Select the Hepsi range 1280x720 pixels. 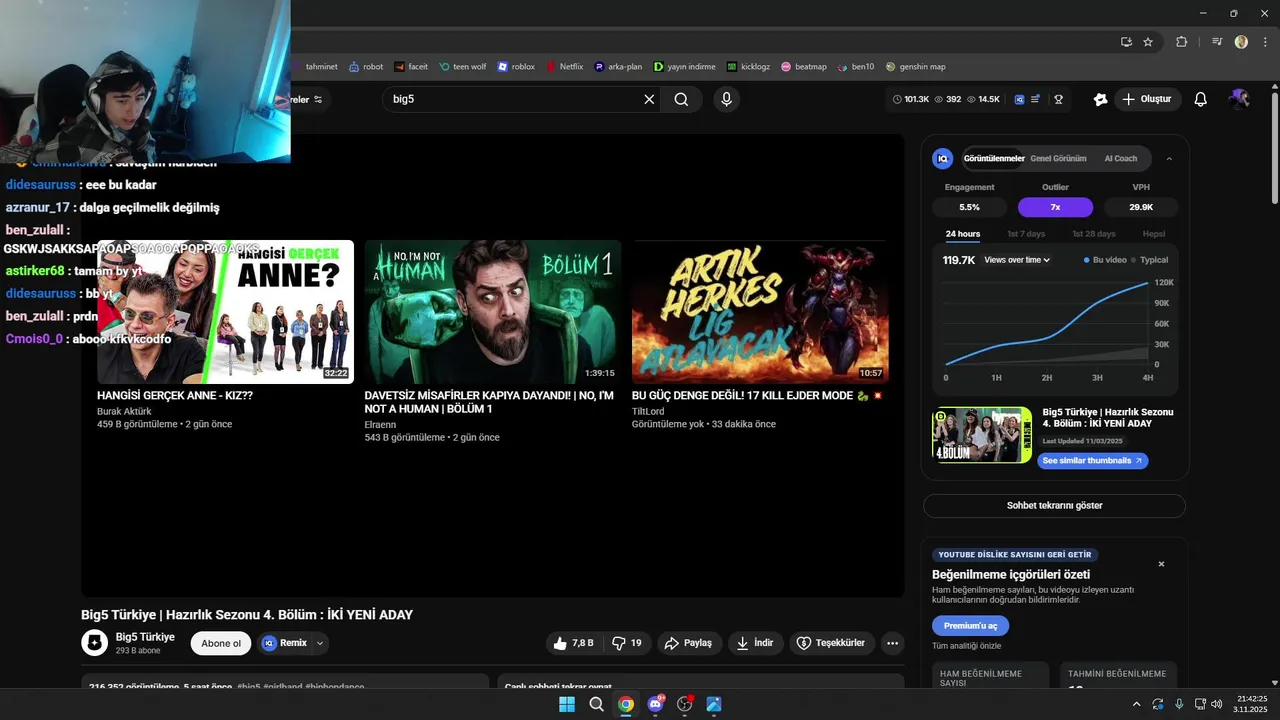click(x=1154, y=234)
